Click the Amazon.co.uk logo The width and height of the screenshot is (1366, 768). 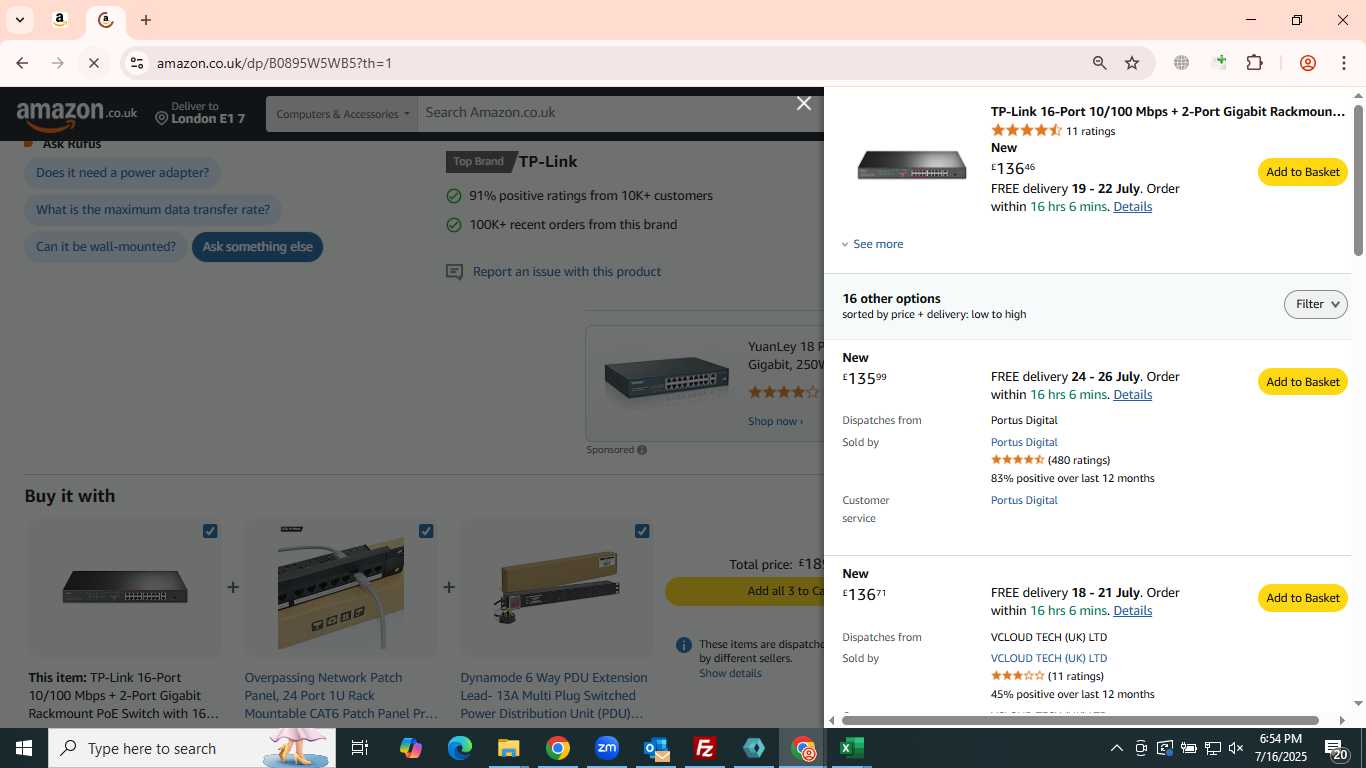[x=77, y=115]
